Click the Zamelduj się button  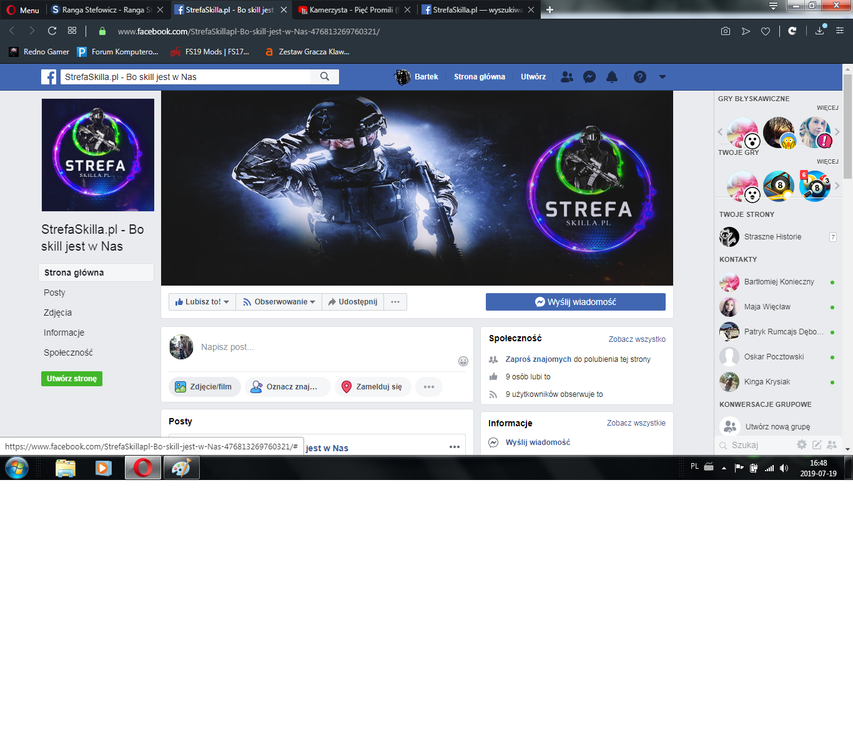[x=373, y=387]
